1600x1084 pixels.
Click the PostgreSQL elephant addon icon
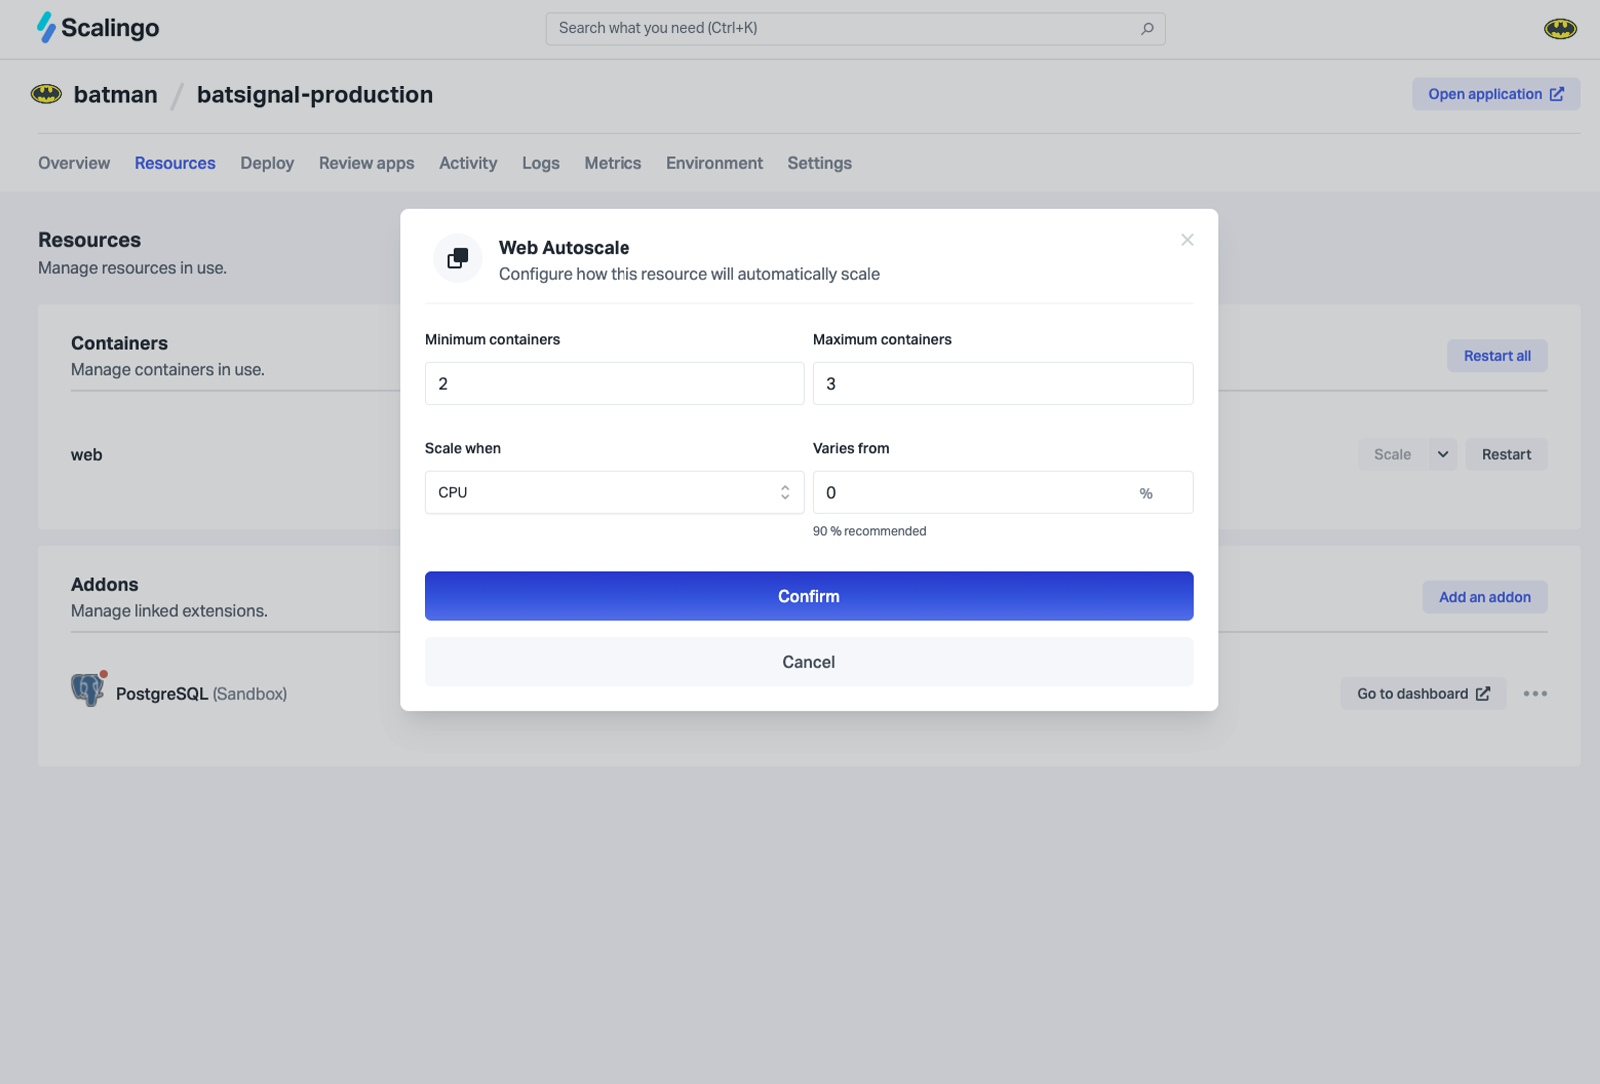pos(88,690)
